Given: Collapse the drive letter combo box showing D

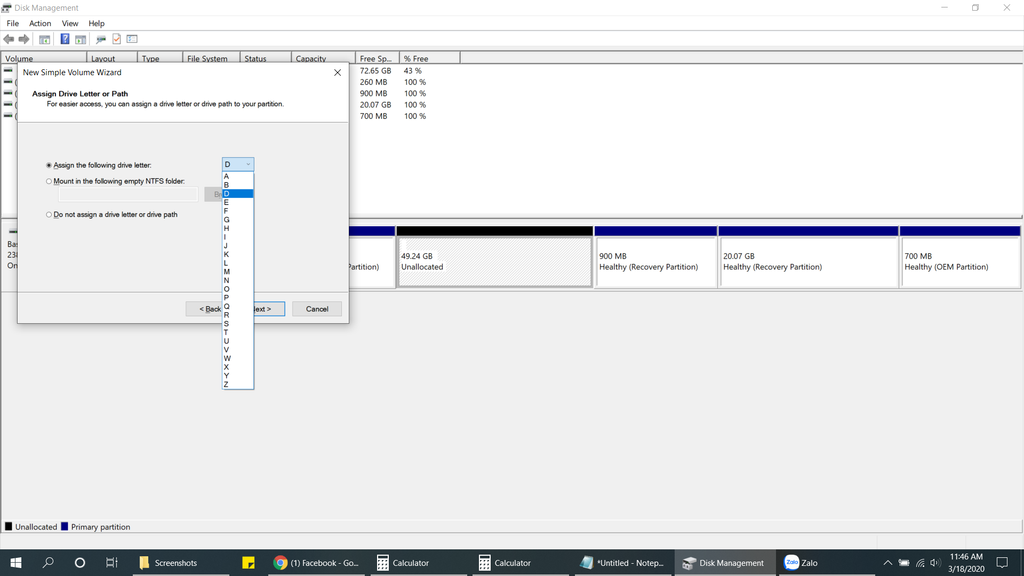Looking at the screenshot, I should click(x=238, y=164).
